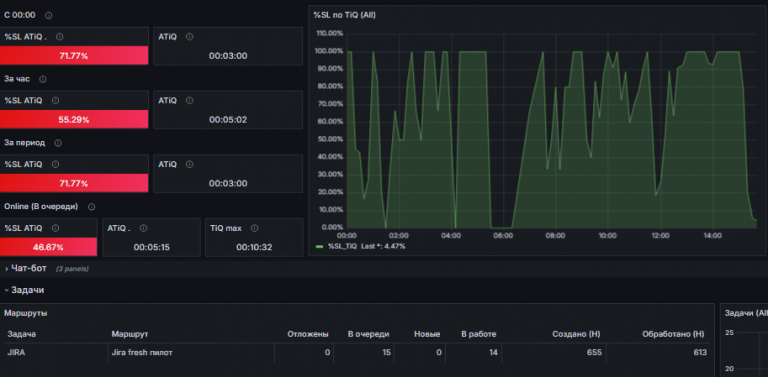Click the 06:00 x-axis time label
The height and width of the screenshot is (377, 768).
(x=503, y=236)
